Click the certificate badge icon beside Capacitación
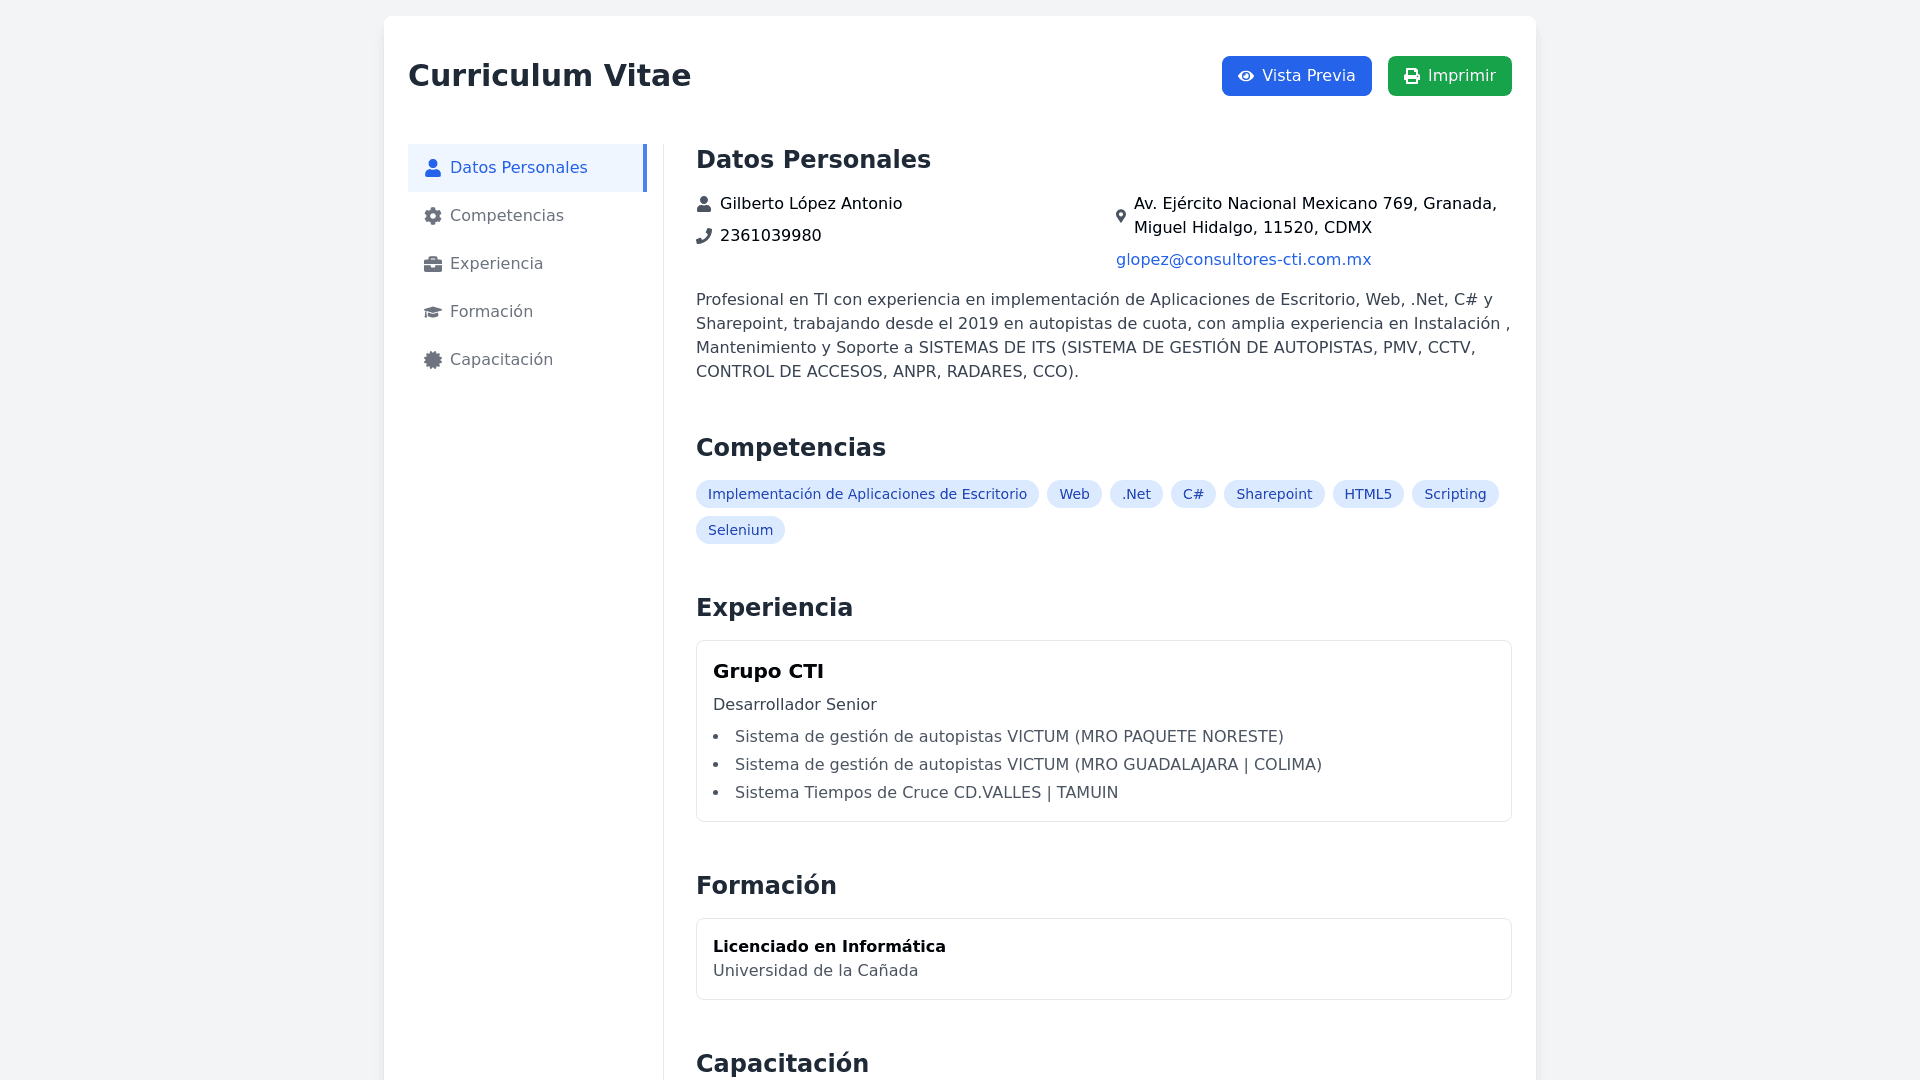 click(433, 360)
